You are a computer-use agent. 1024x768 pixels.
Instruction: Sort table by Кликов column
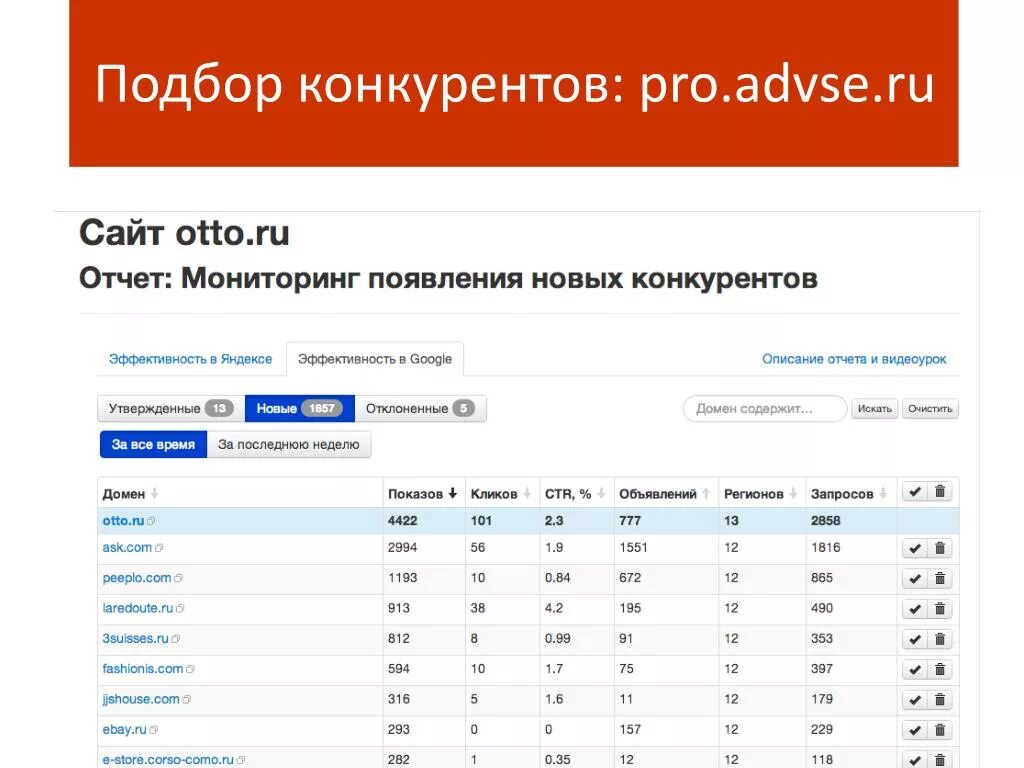[x=500, y=494]
